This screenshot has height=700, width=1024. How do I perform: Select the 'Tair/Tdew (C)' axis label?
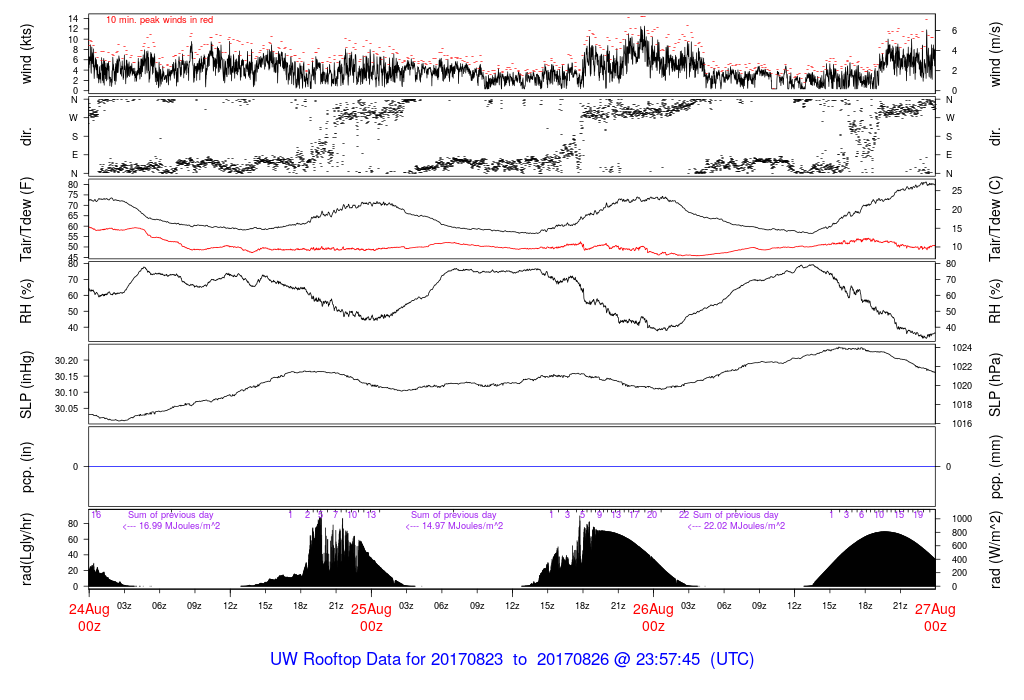click(995, 219)
